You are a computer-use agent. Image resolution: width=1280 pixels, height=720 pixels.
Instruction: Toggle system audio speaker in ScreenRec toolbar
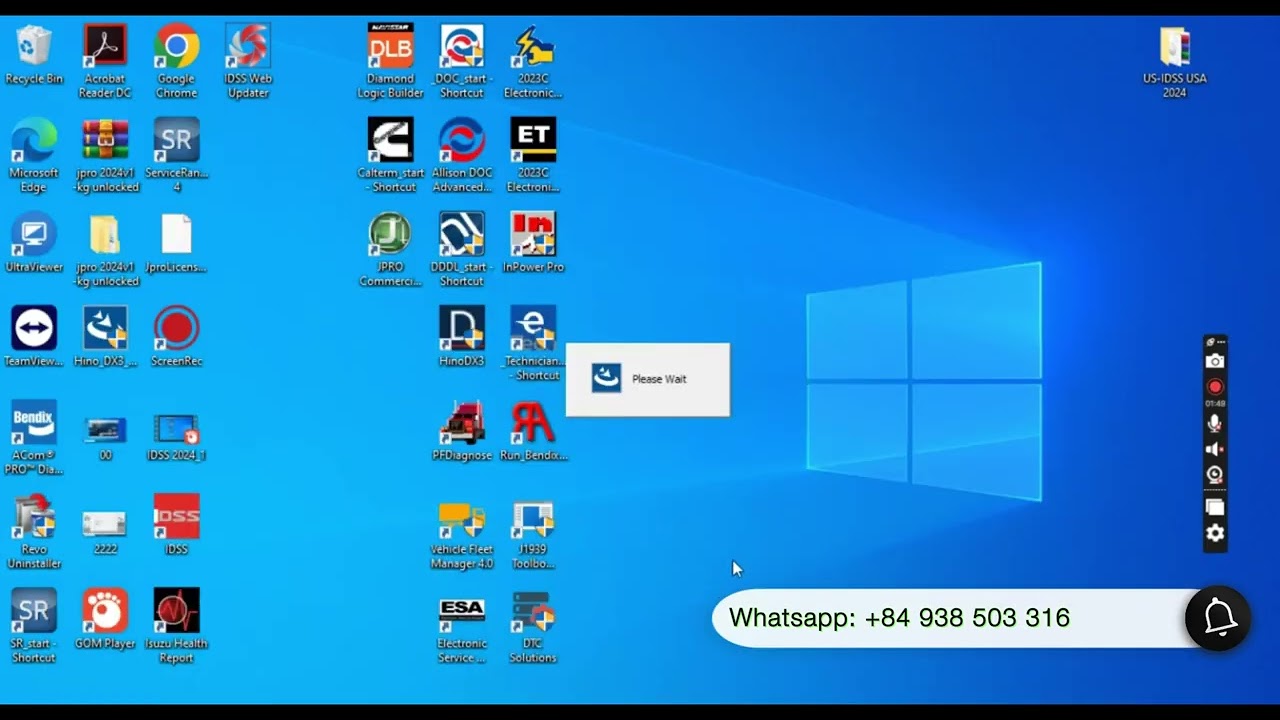pos(1215,450)
